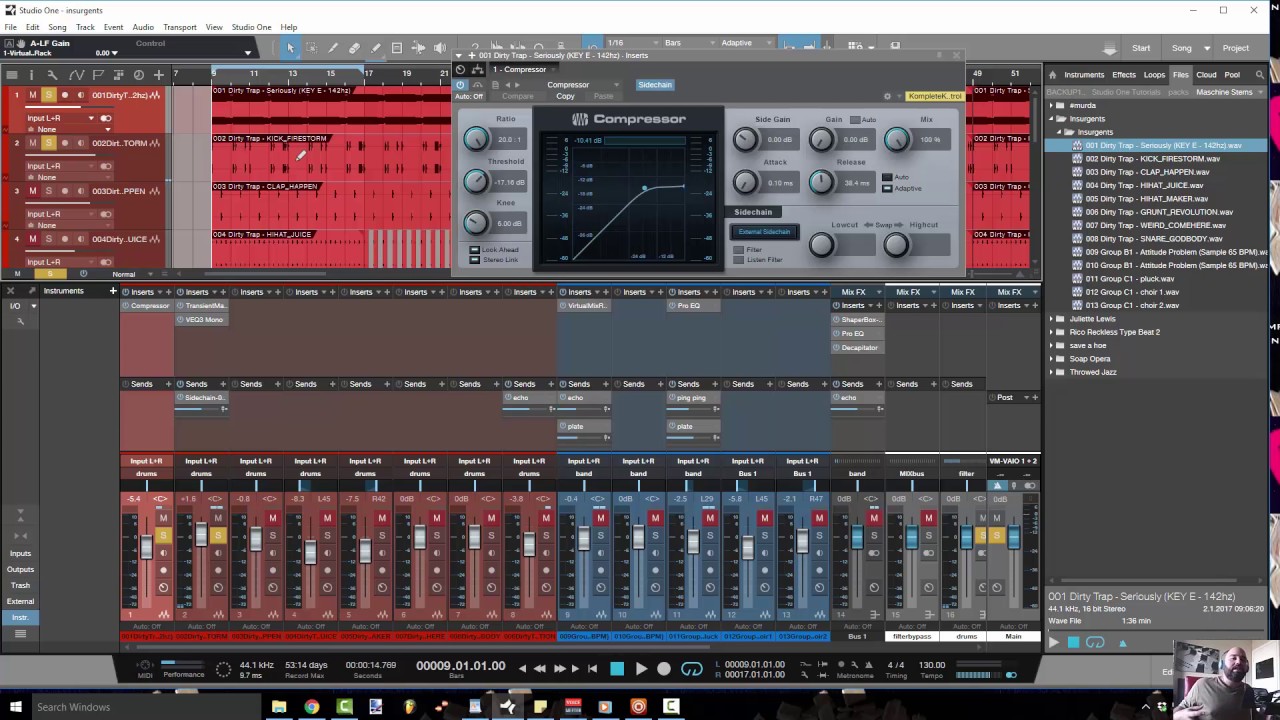Show Outputs in the mixer sidebar
The width and height of the screenshot is (1280, 720).
coord(20,569)
